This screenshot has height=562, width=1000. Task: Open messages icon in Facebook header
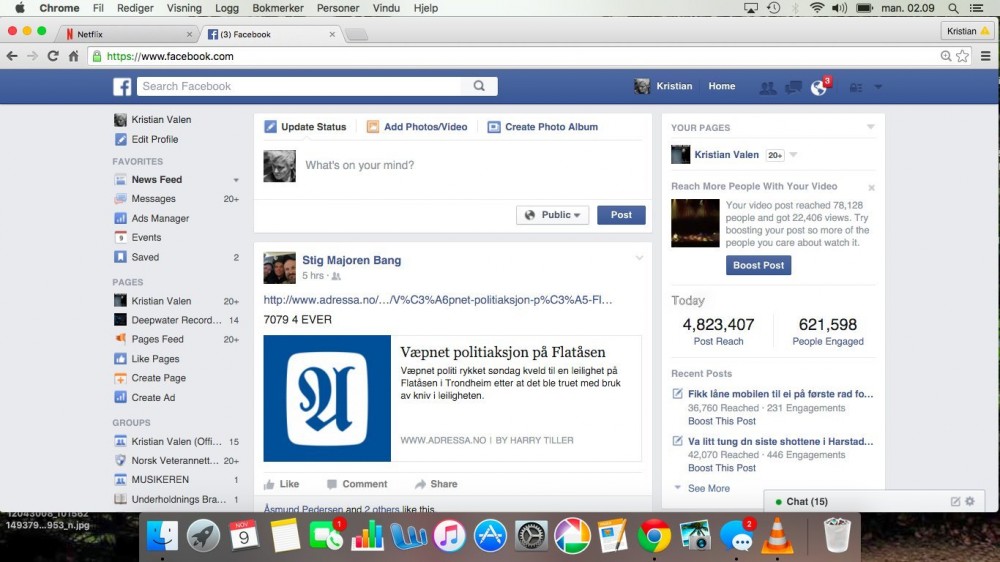[x=793, y=87]
